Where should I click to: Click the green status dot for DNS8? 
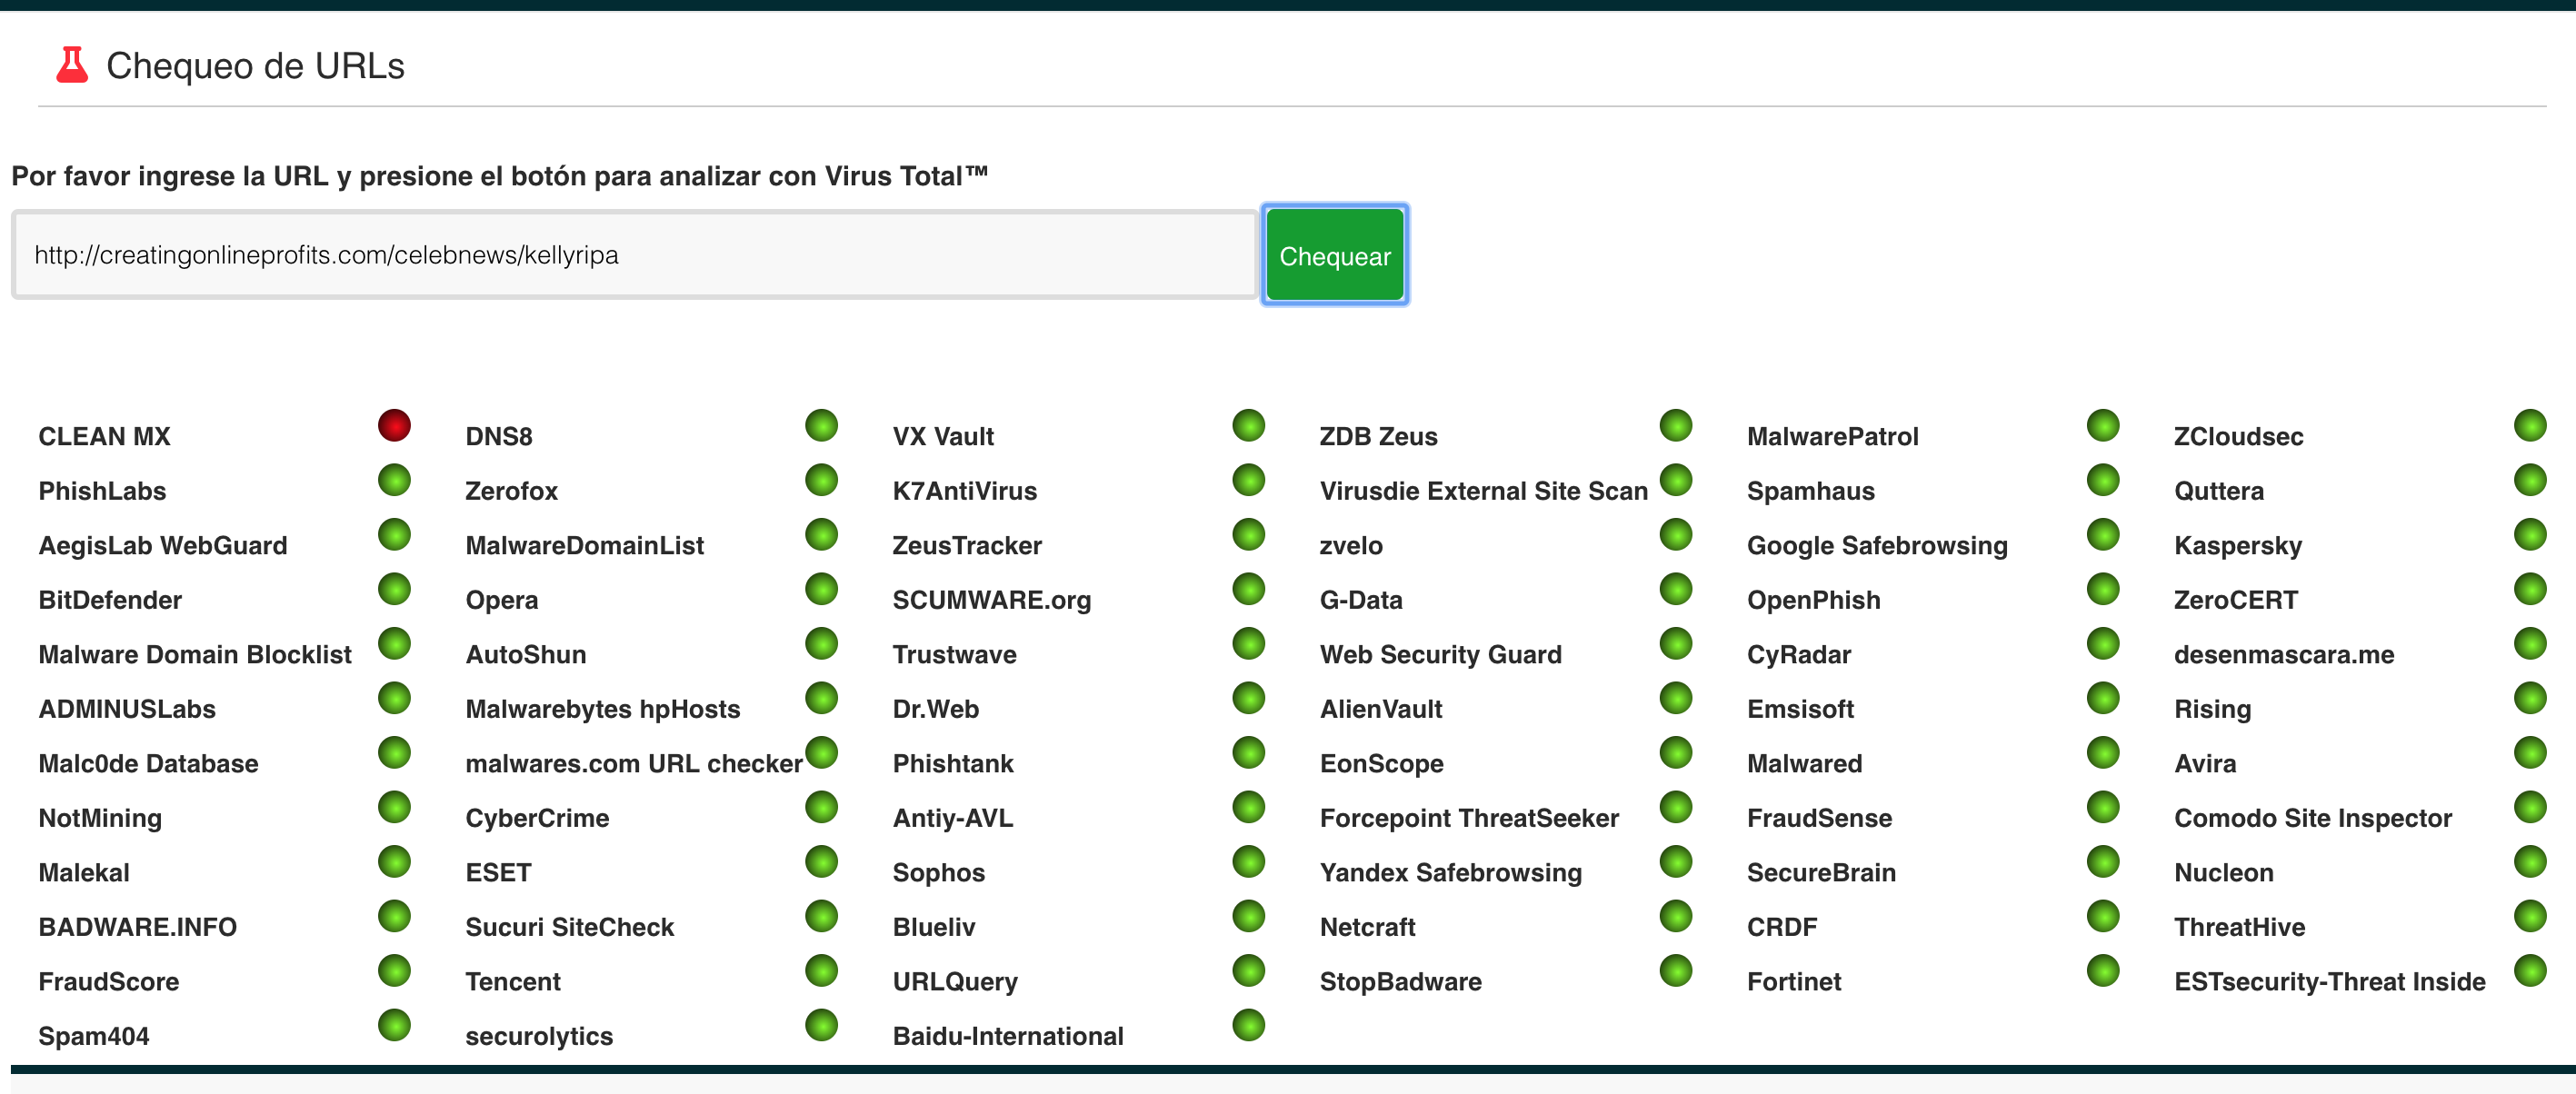click(821, 425)
